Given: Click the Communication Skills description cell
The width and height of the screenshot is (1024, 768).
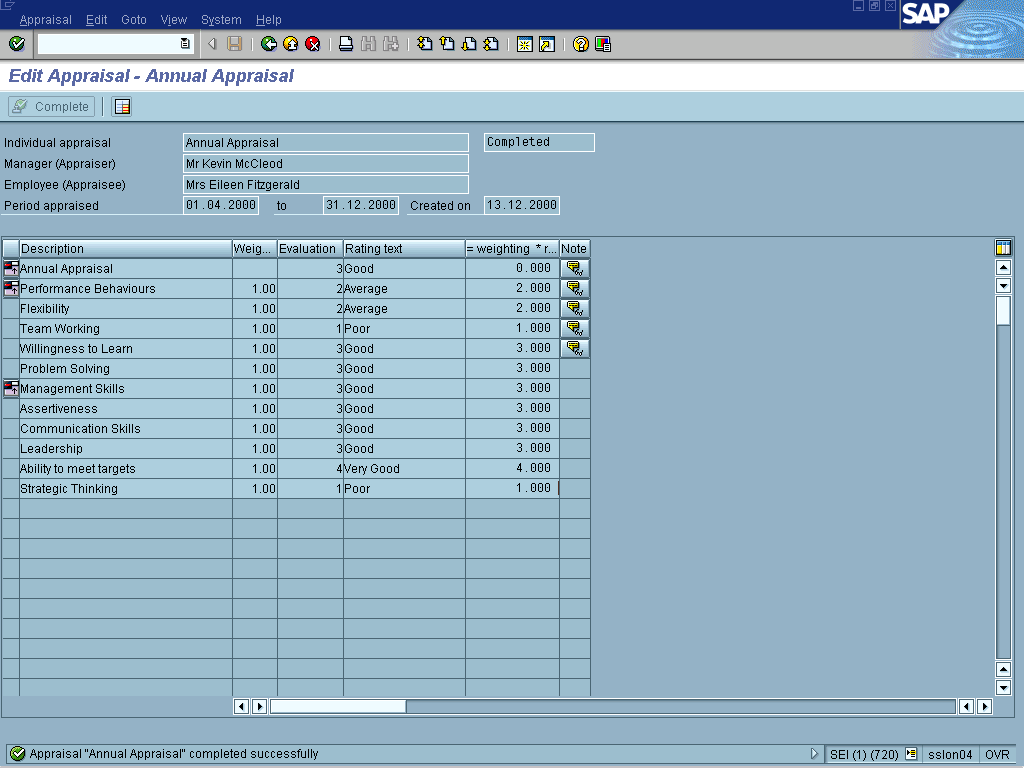Looking at the screenshot, I should (125, 428).
